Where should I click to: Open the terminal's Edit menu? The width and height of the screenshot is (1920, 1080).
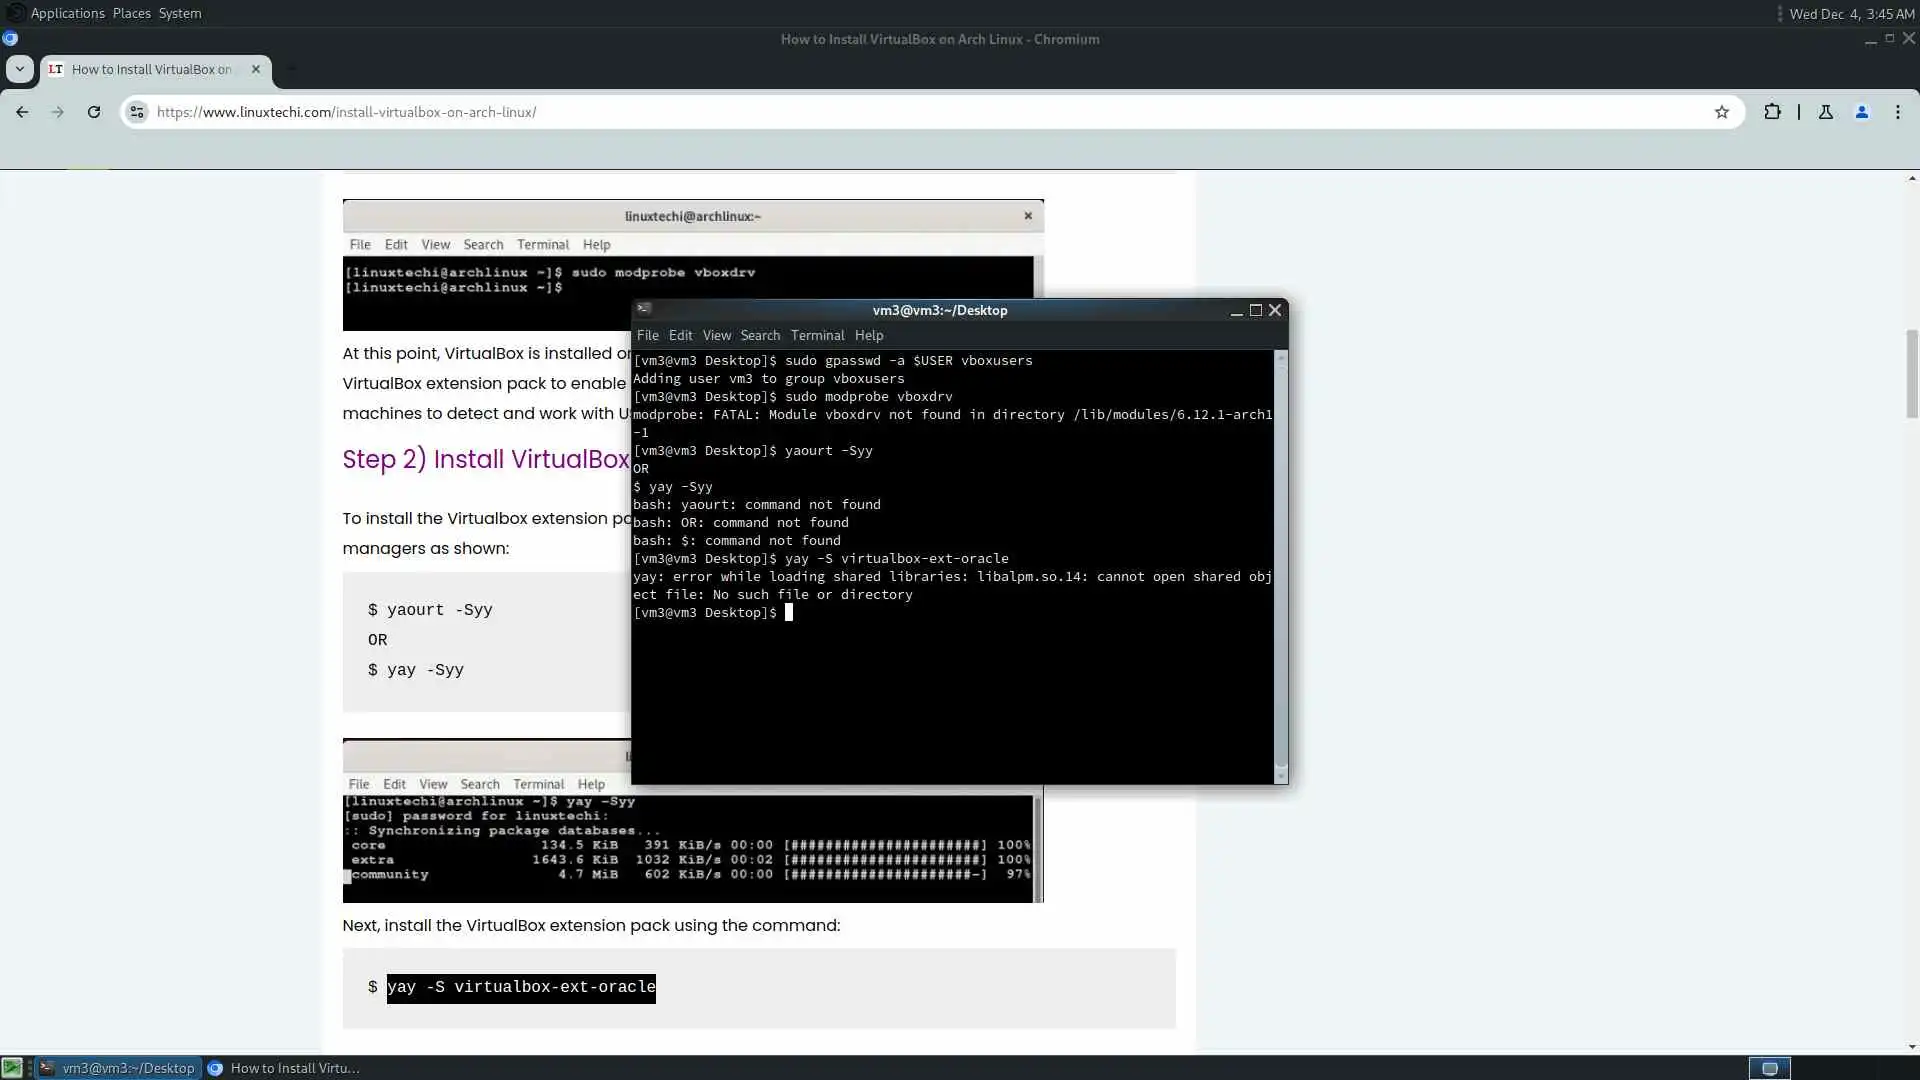tap(680, 335)
